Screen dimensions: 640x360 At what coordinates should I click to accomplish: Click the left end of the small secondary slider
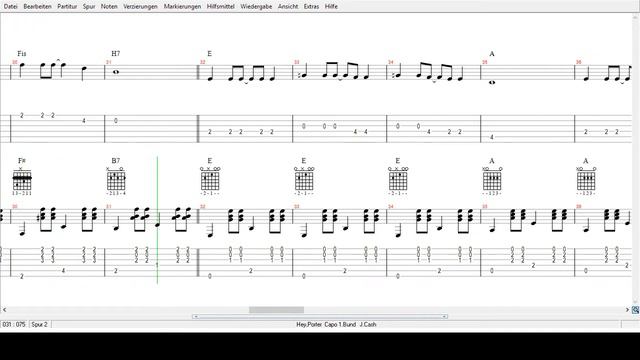(196, 316)
